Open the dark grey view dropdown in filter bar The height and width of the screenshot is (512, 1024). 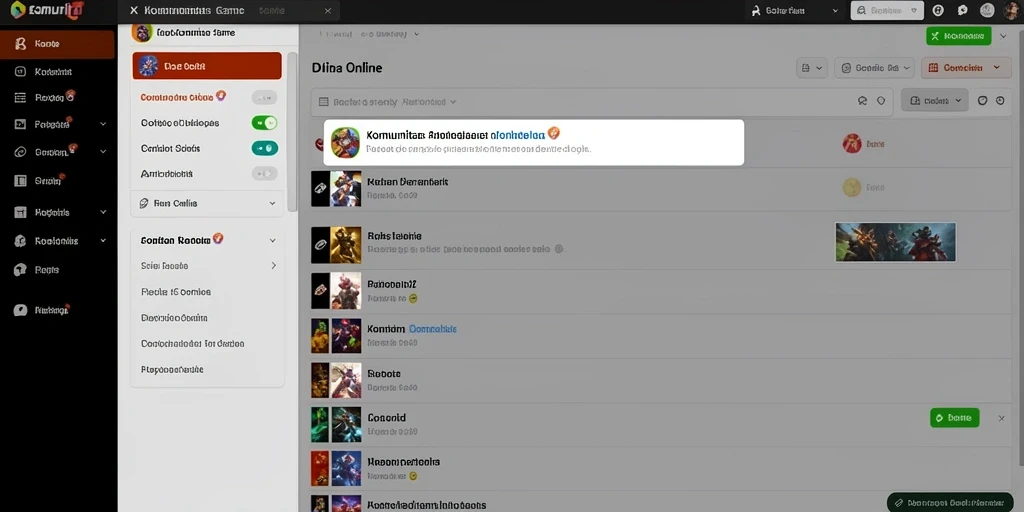[x=935, y=101]
